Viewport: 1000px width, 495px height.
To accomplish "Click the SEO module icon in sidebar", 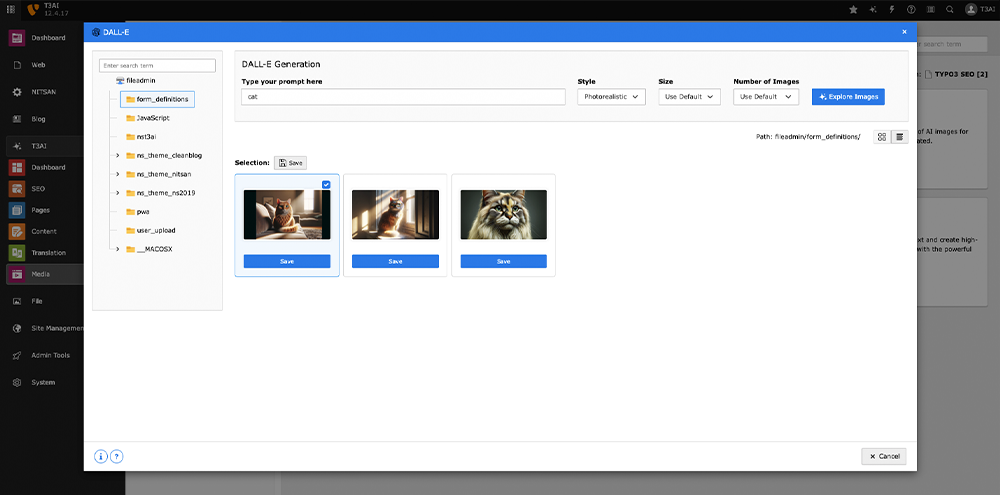I will pos(17,188).
